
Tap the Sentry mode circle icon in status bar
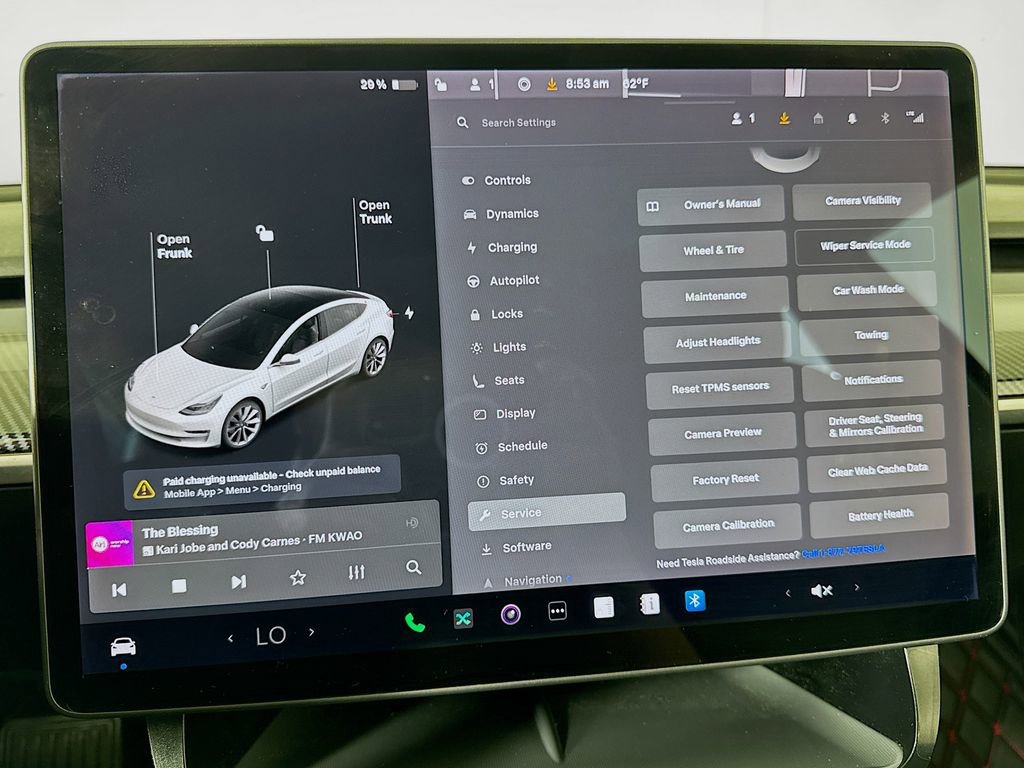[x=524, y=84]
